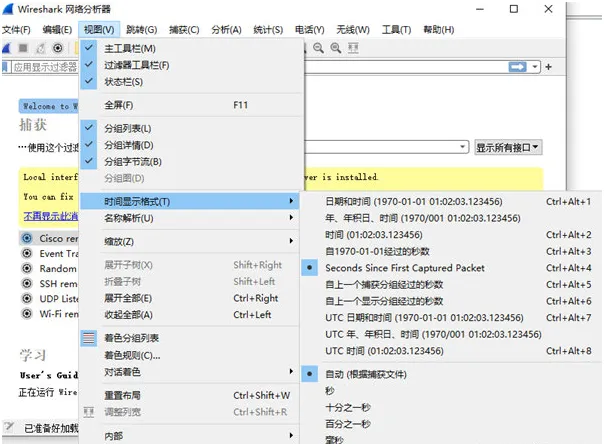Expand 缩放(Z) submenu
Image resolution: width=604 pixels, height=444 pixels.
coord(190,241)
